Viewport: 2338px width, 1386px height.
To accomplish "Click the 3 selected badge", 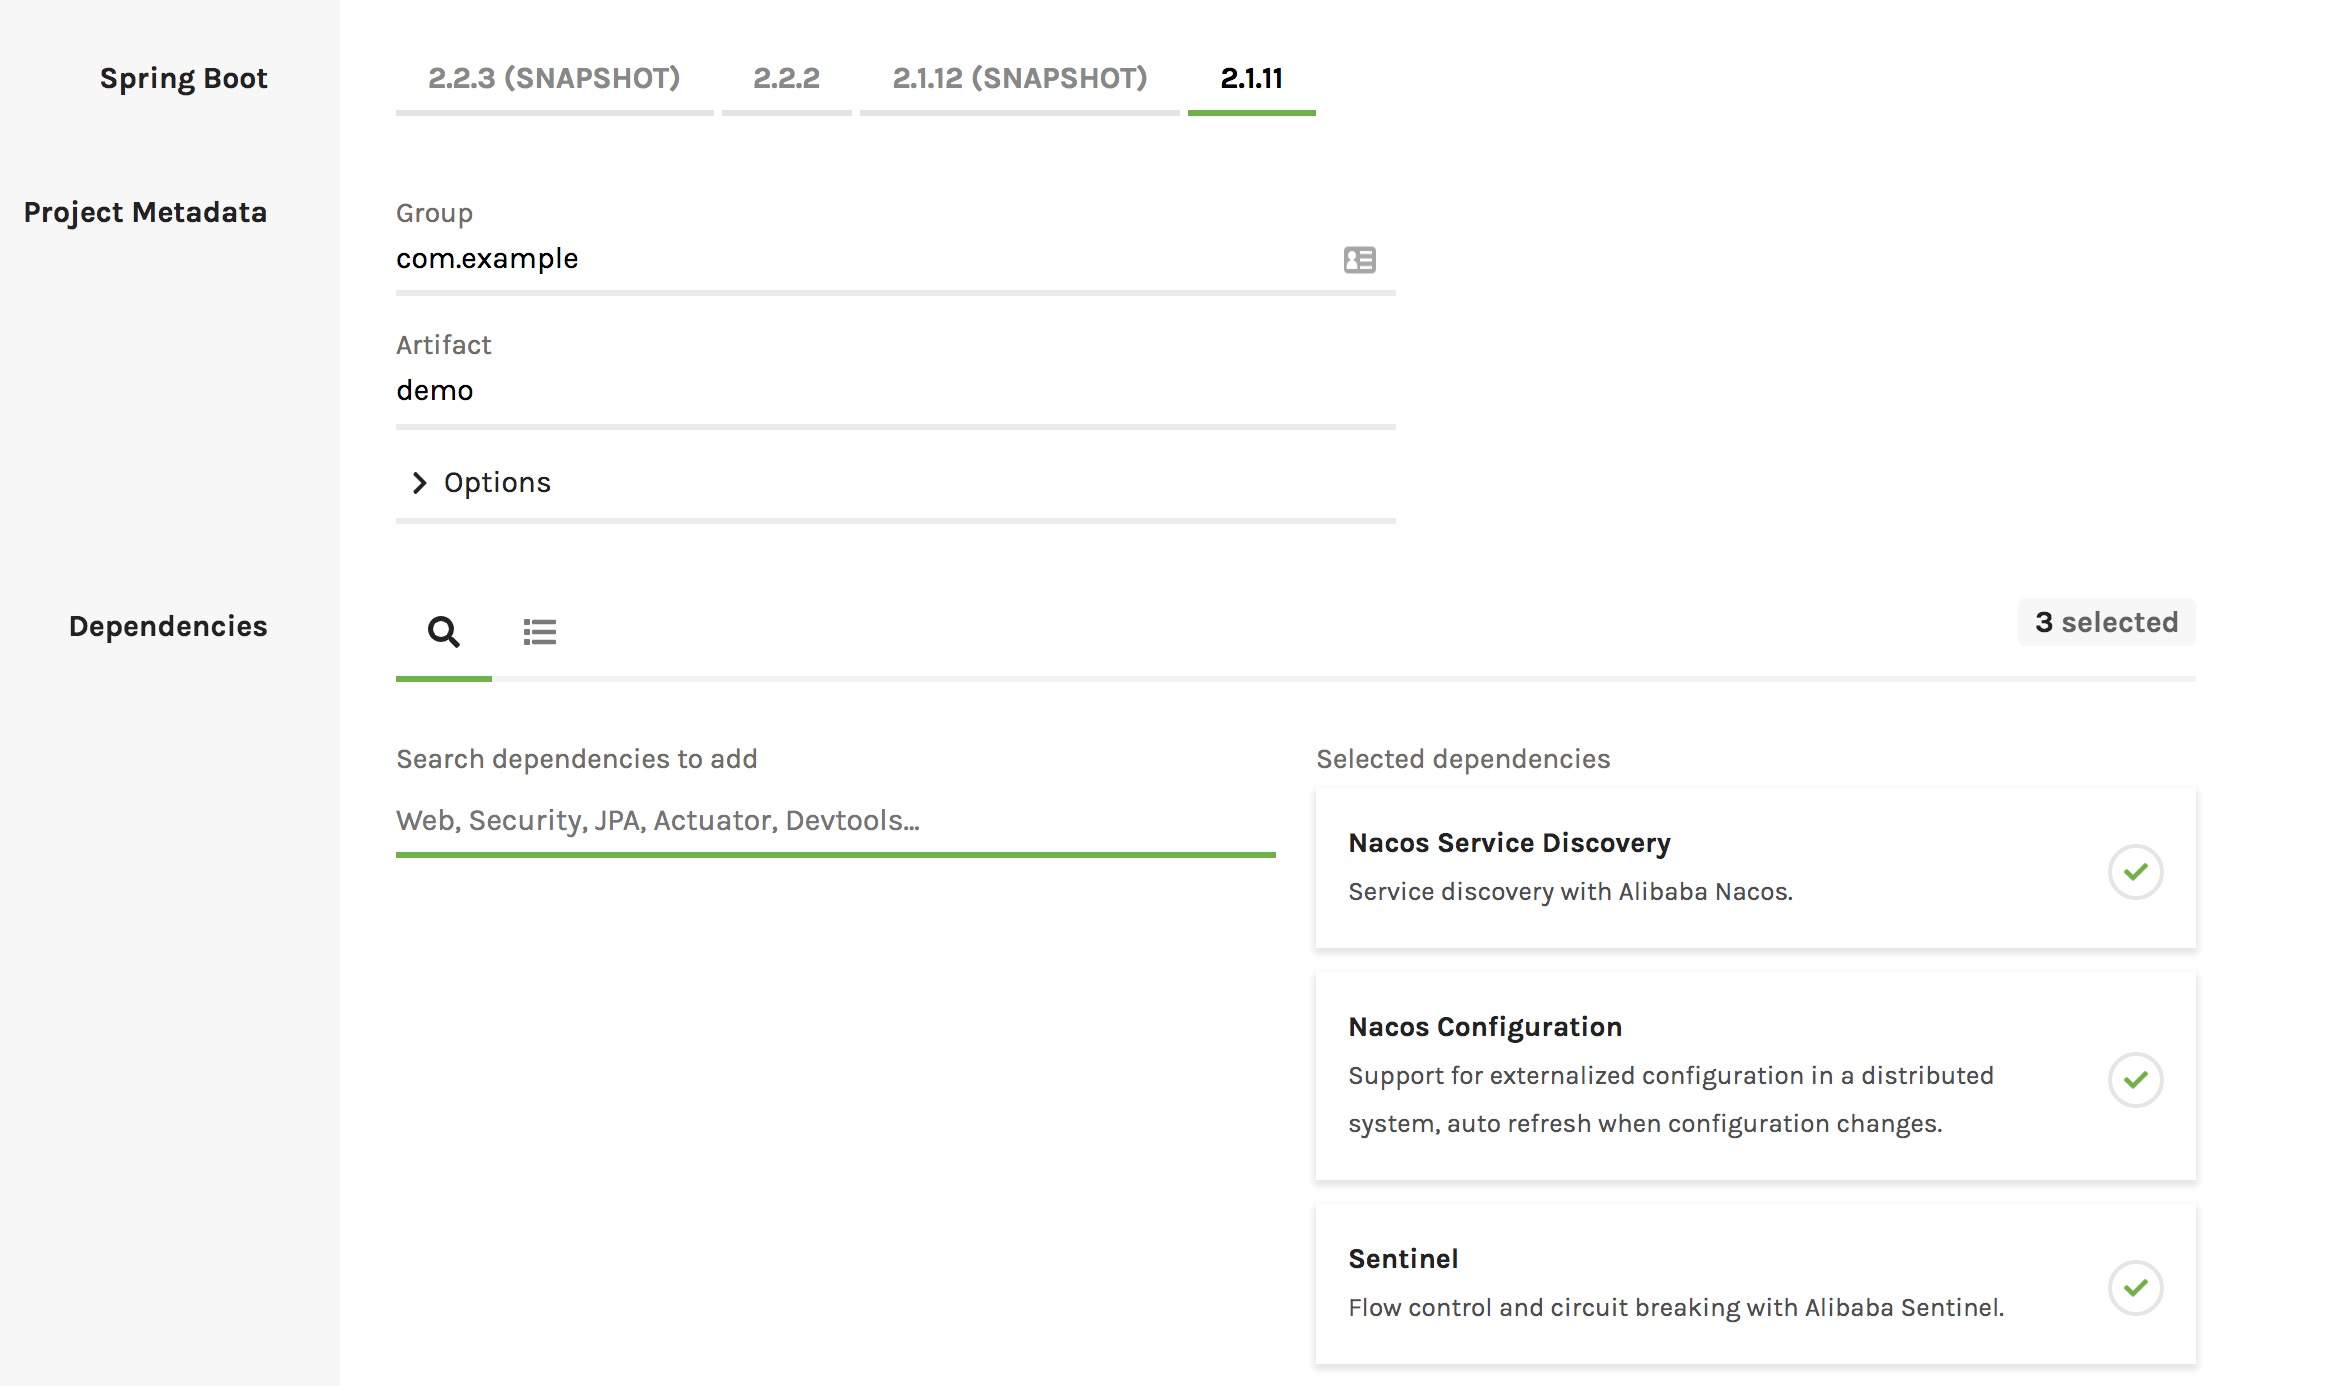I will [x=2106, y=622].
